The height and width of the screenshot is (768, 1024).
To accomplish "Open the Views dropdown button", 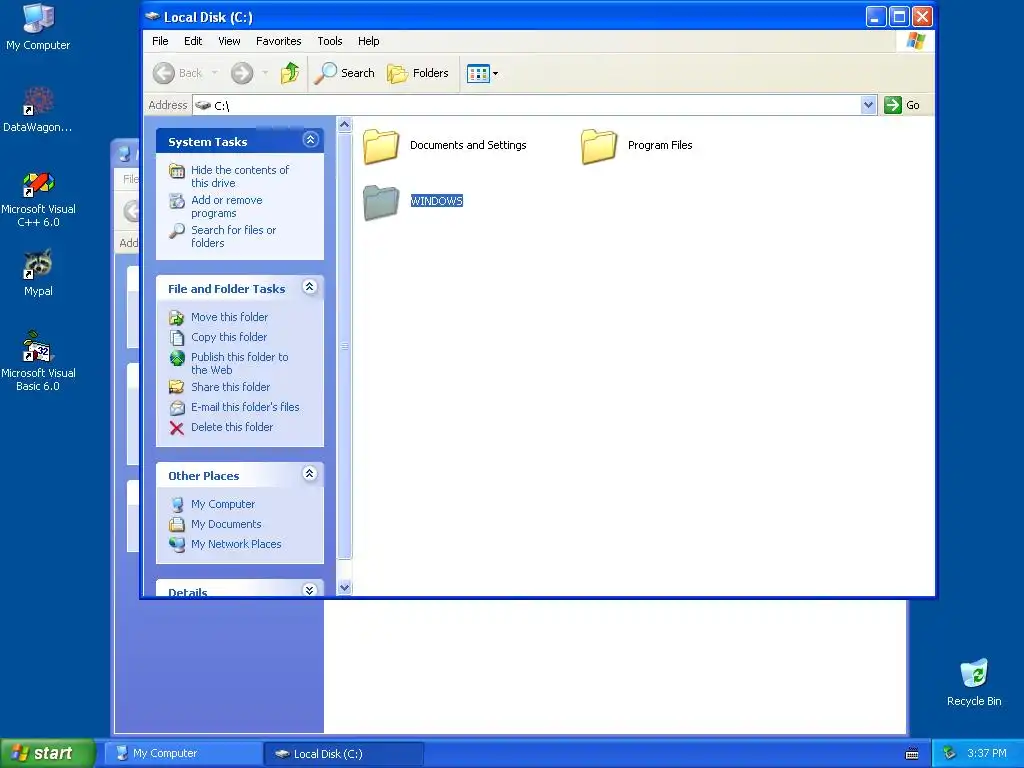I will [x=483, y=73].
